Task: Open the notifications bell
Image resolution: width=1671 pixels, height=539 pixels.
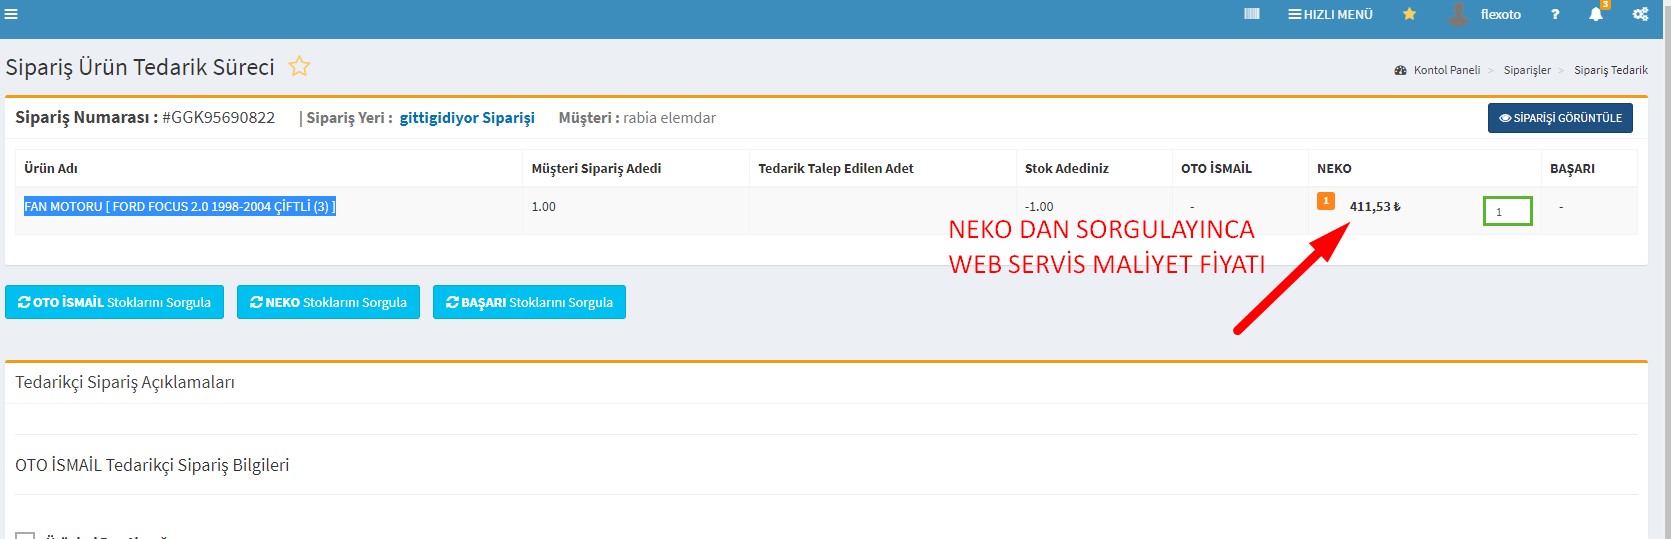Action: coord(1596,14)
